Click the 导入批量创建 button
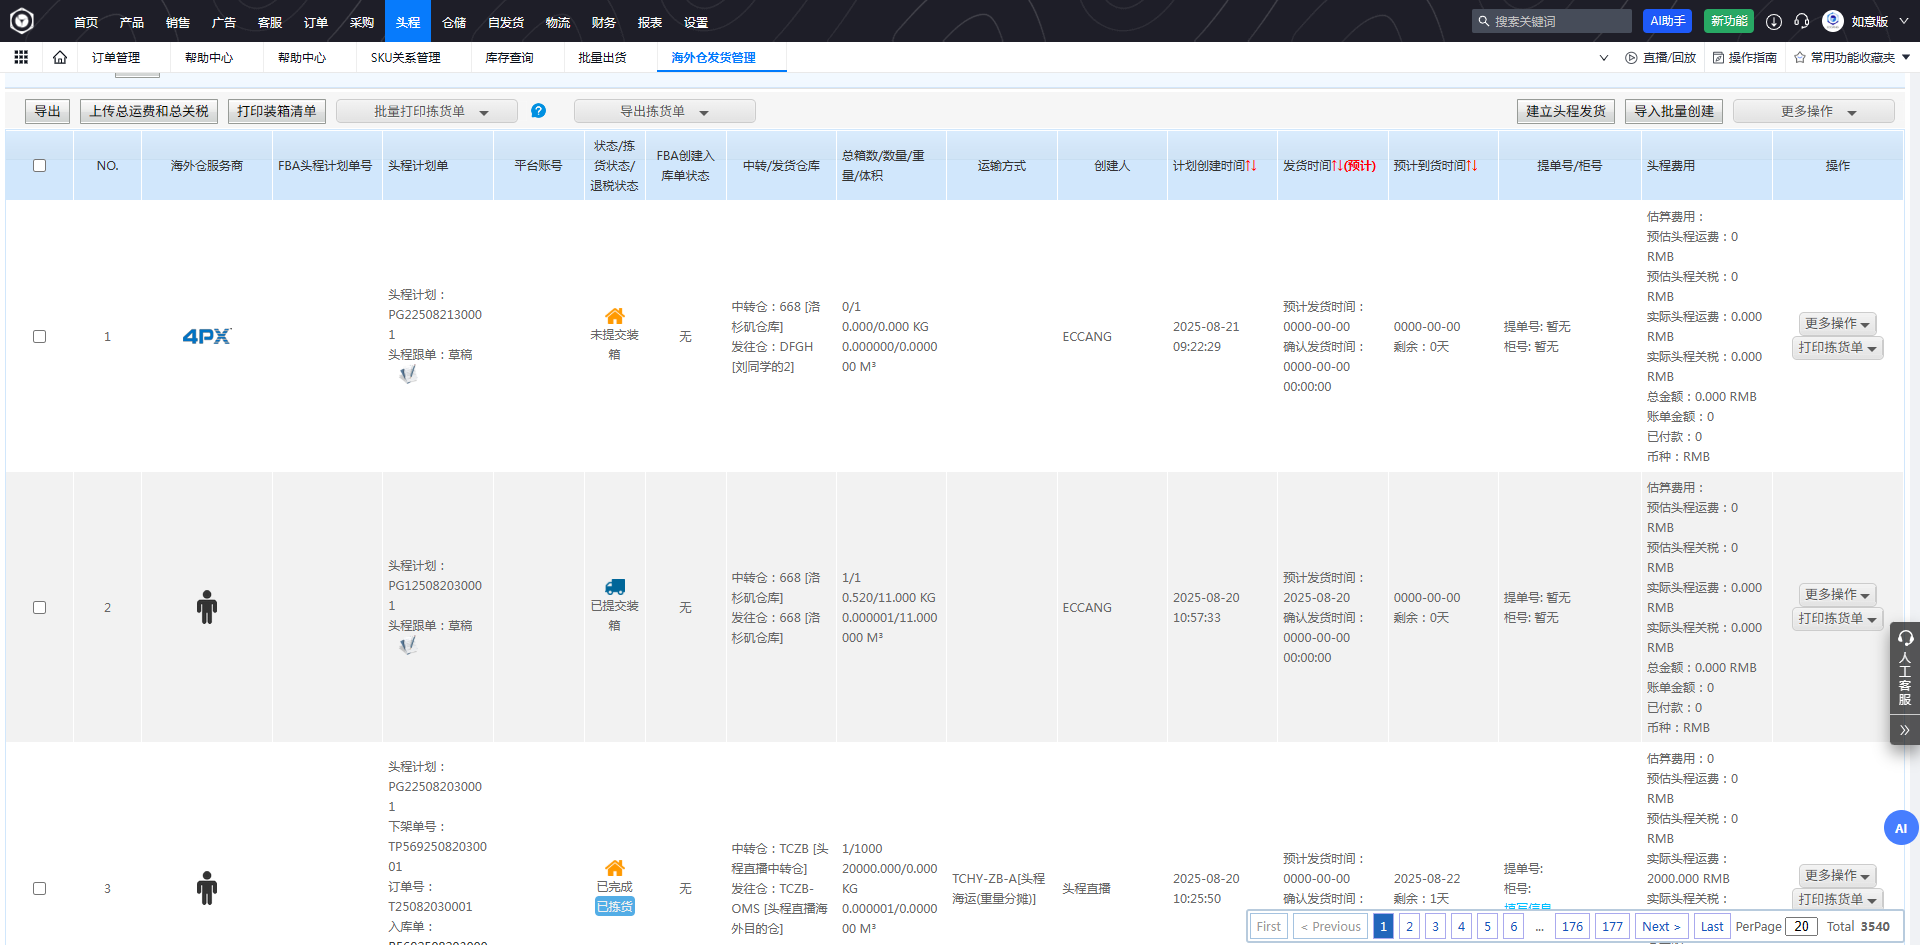 1673,112
